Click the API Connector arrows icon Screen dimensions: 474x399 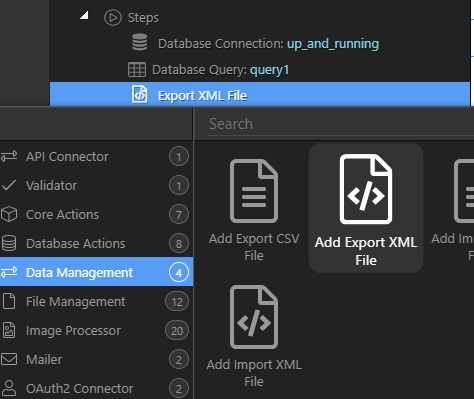(x=9, y=156)
